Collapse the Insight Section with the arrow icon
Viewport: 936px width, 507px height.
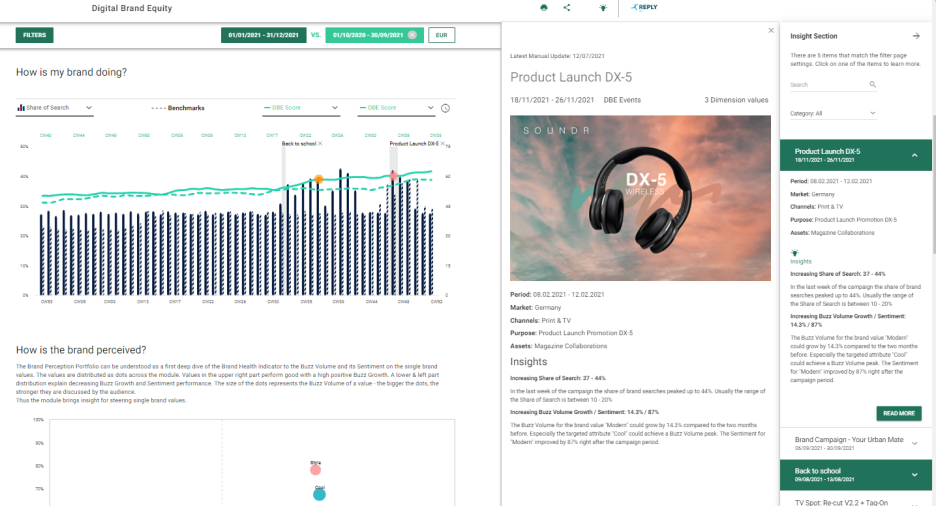pos(916,36)
